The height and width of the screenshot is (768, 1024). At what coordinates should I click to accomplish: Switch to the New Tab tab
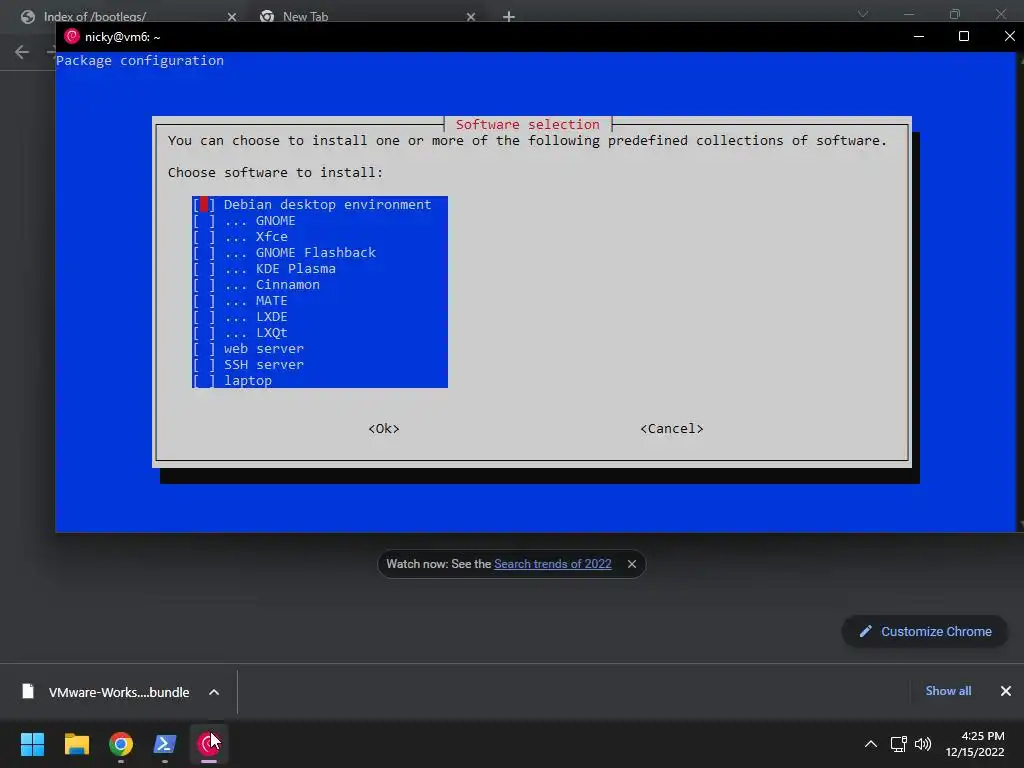306,16
